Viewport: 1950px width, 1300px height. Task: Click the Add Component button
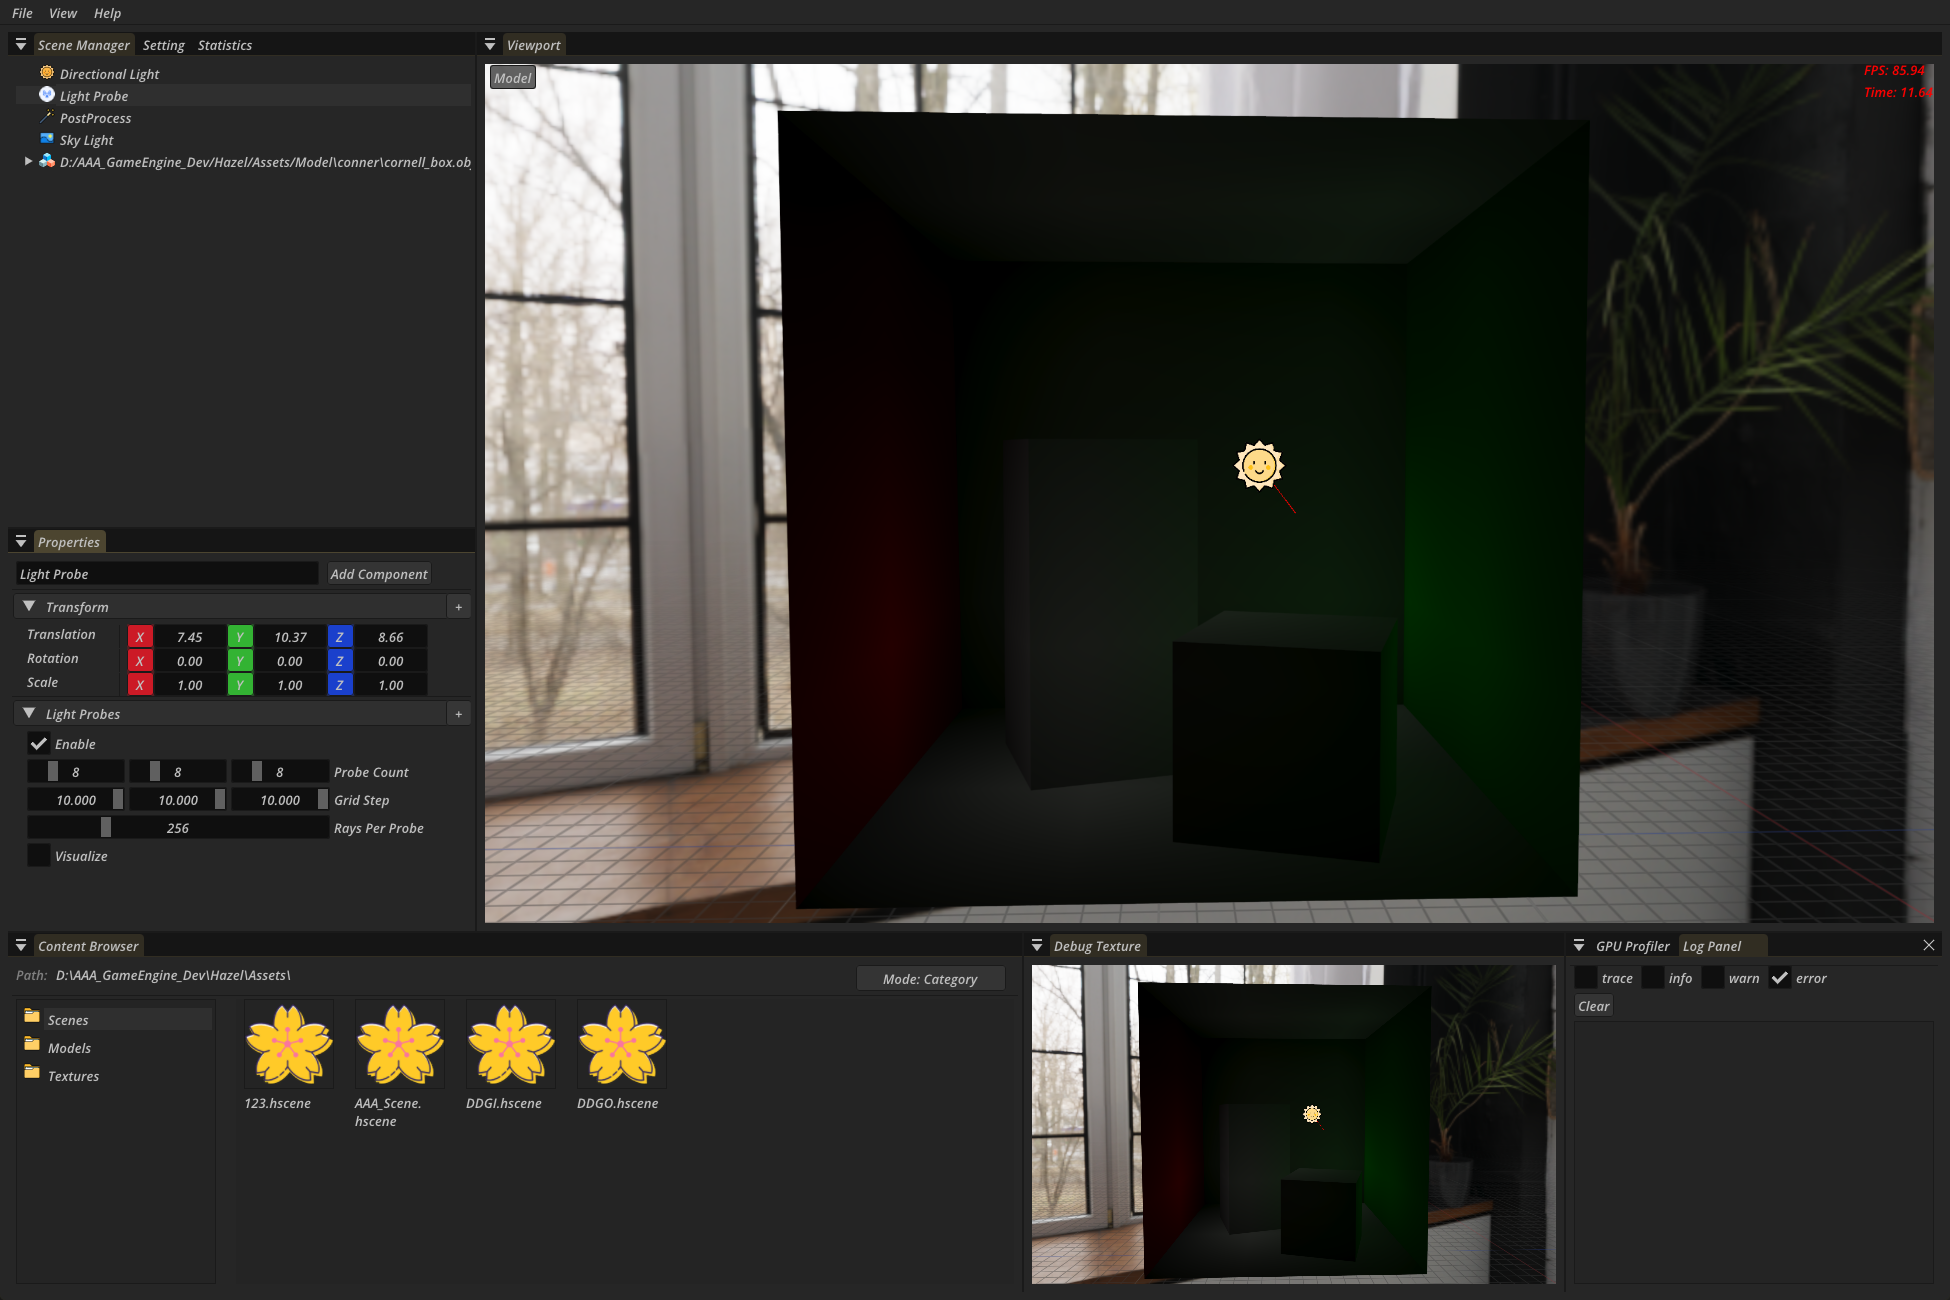coord(379,574)
